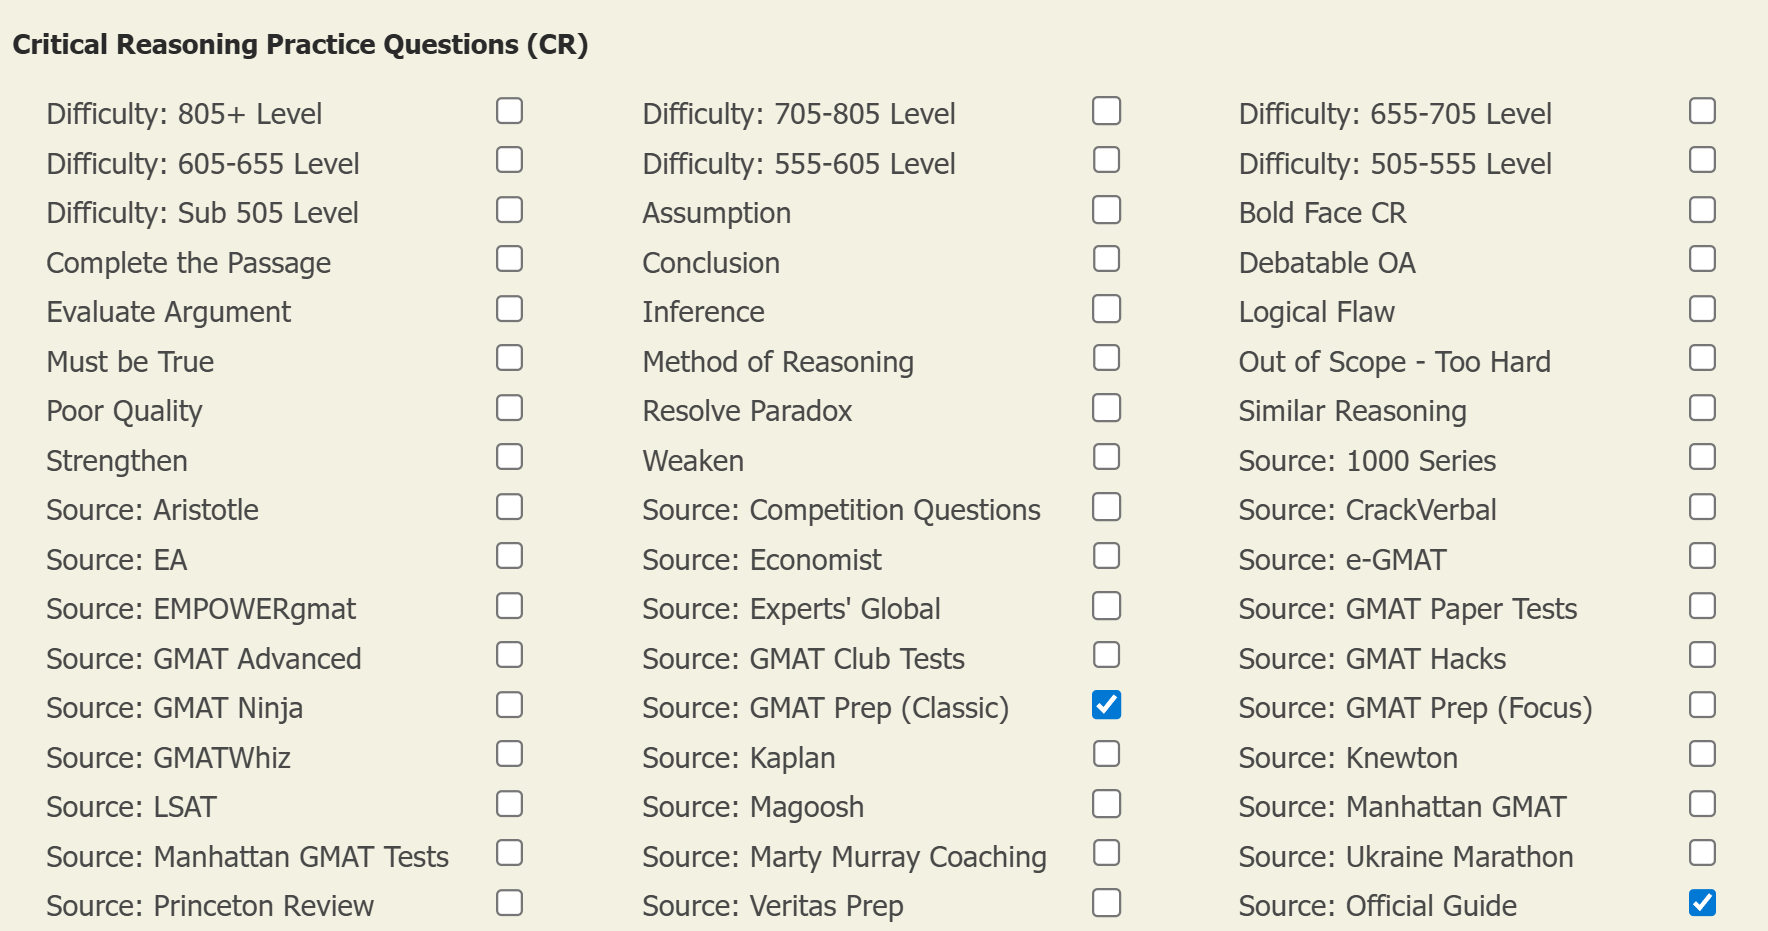This screenshot has height=931, width=1768.
Task: Check the Strengthen checkbox
Action: click(509, 457)
